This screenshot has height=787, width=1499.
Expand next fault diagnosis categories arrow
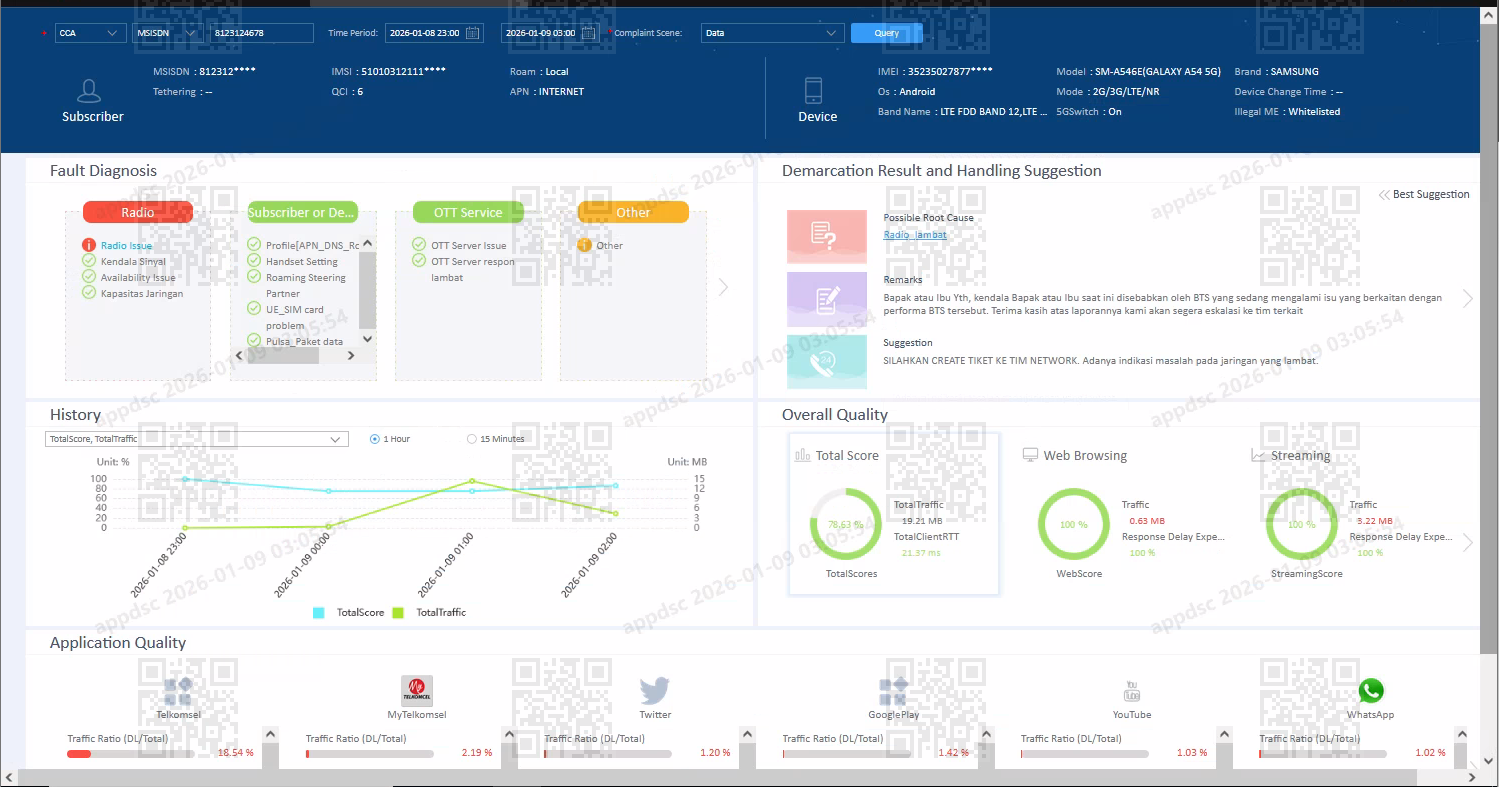tap(723, 288)
